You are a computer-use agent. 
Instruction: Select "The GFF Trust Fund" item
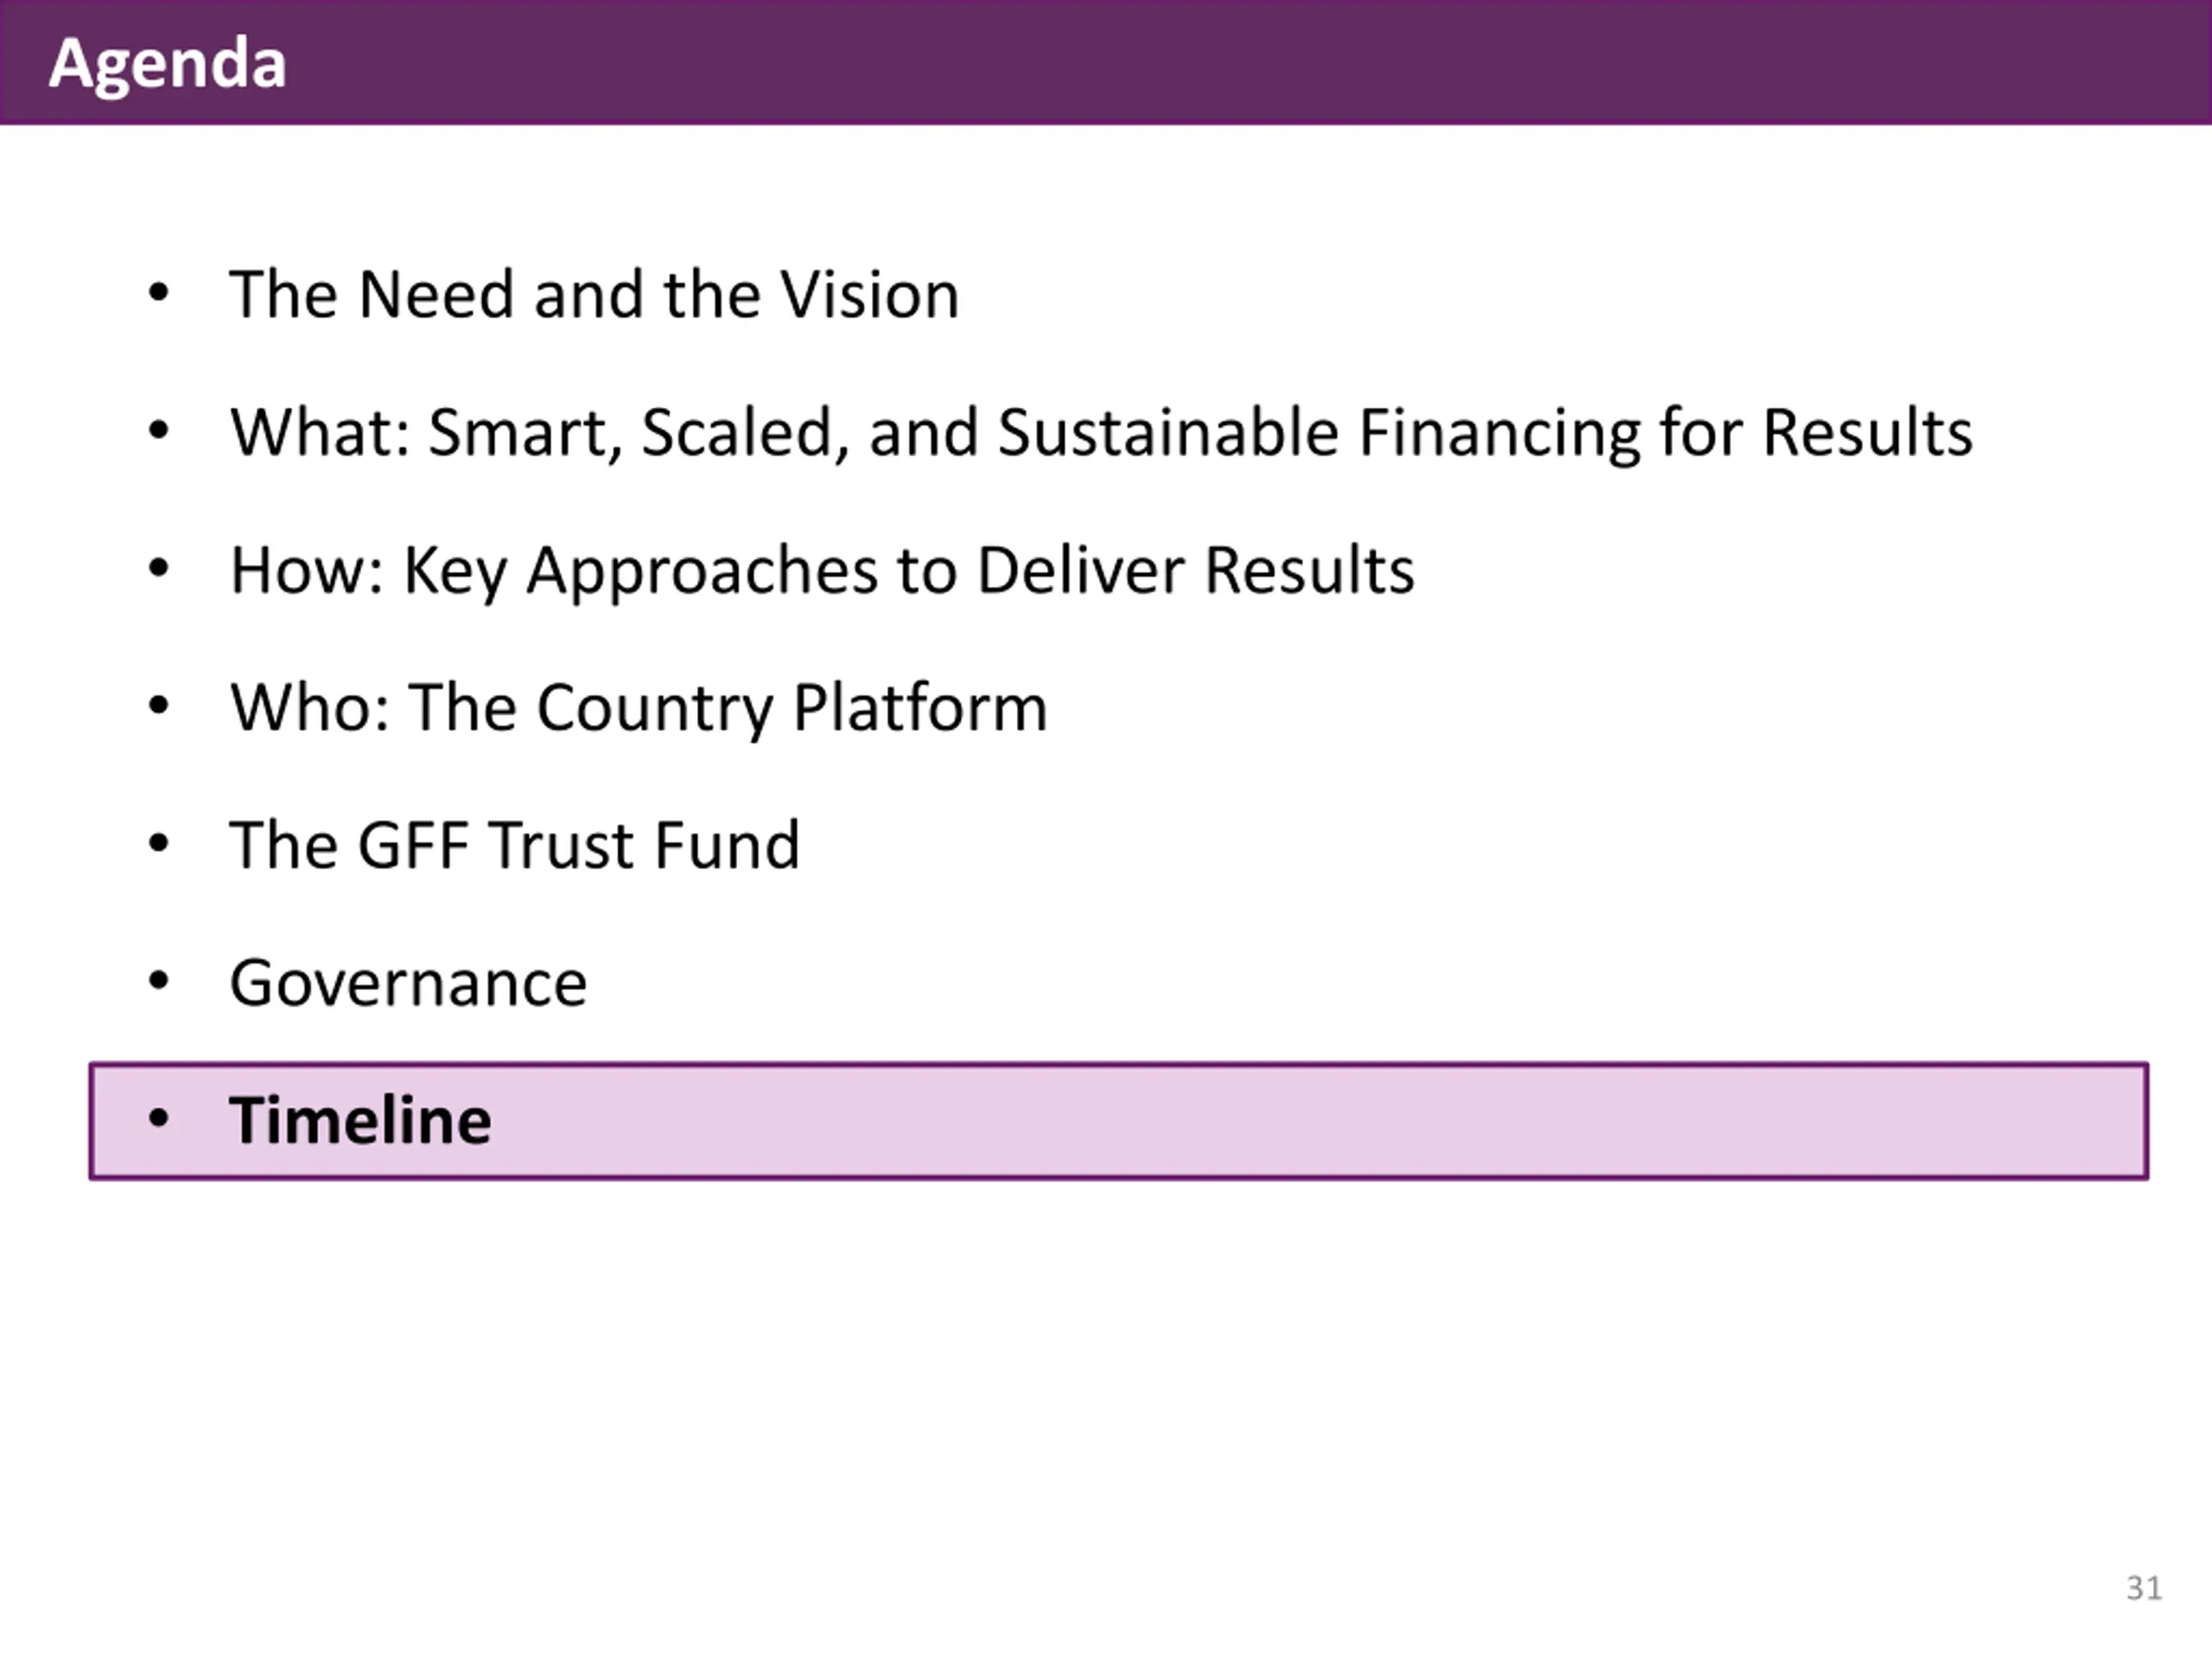tap(514, 845)
